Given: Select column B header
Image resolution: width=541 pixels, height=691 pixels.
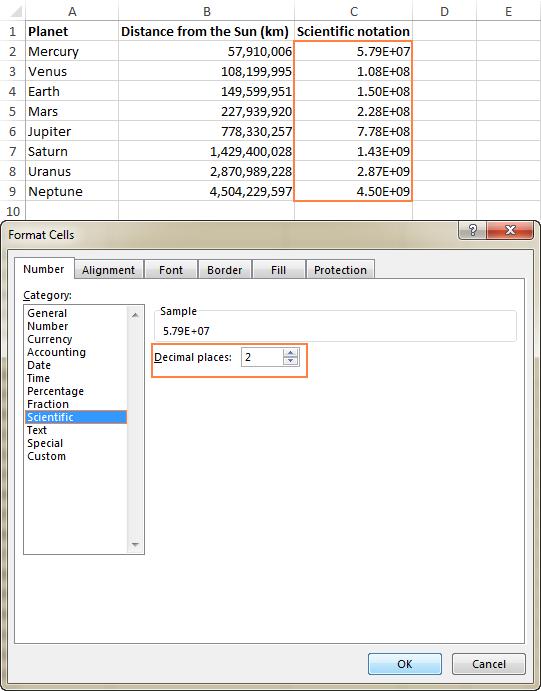Looking at the screenshot, I should [x=206, y=11].
